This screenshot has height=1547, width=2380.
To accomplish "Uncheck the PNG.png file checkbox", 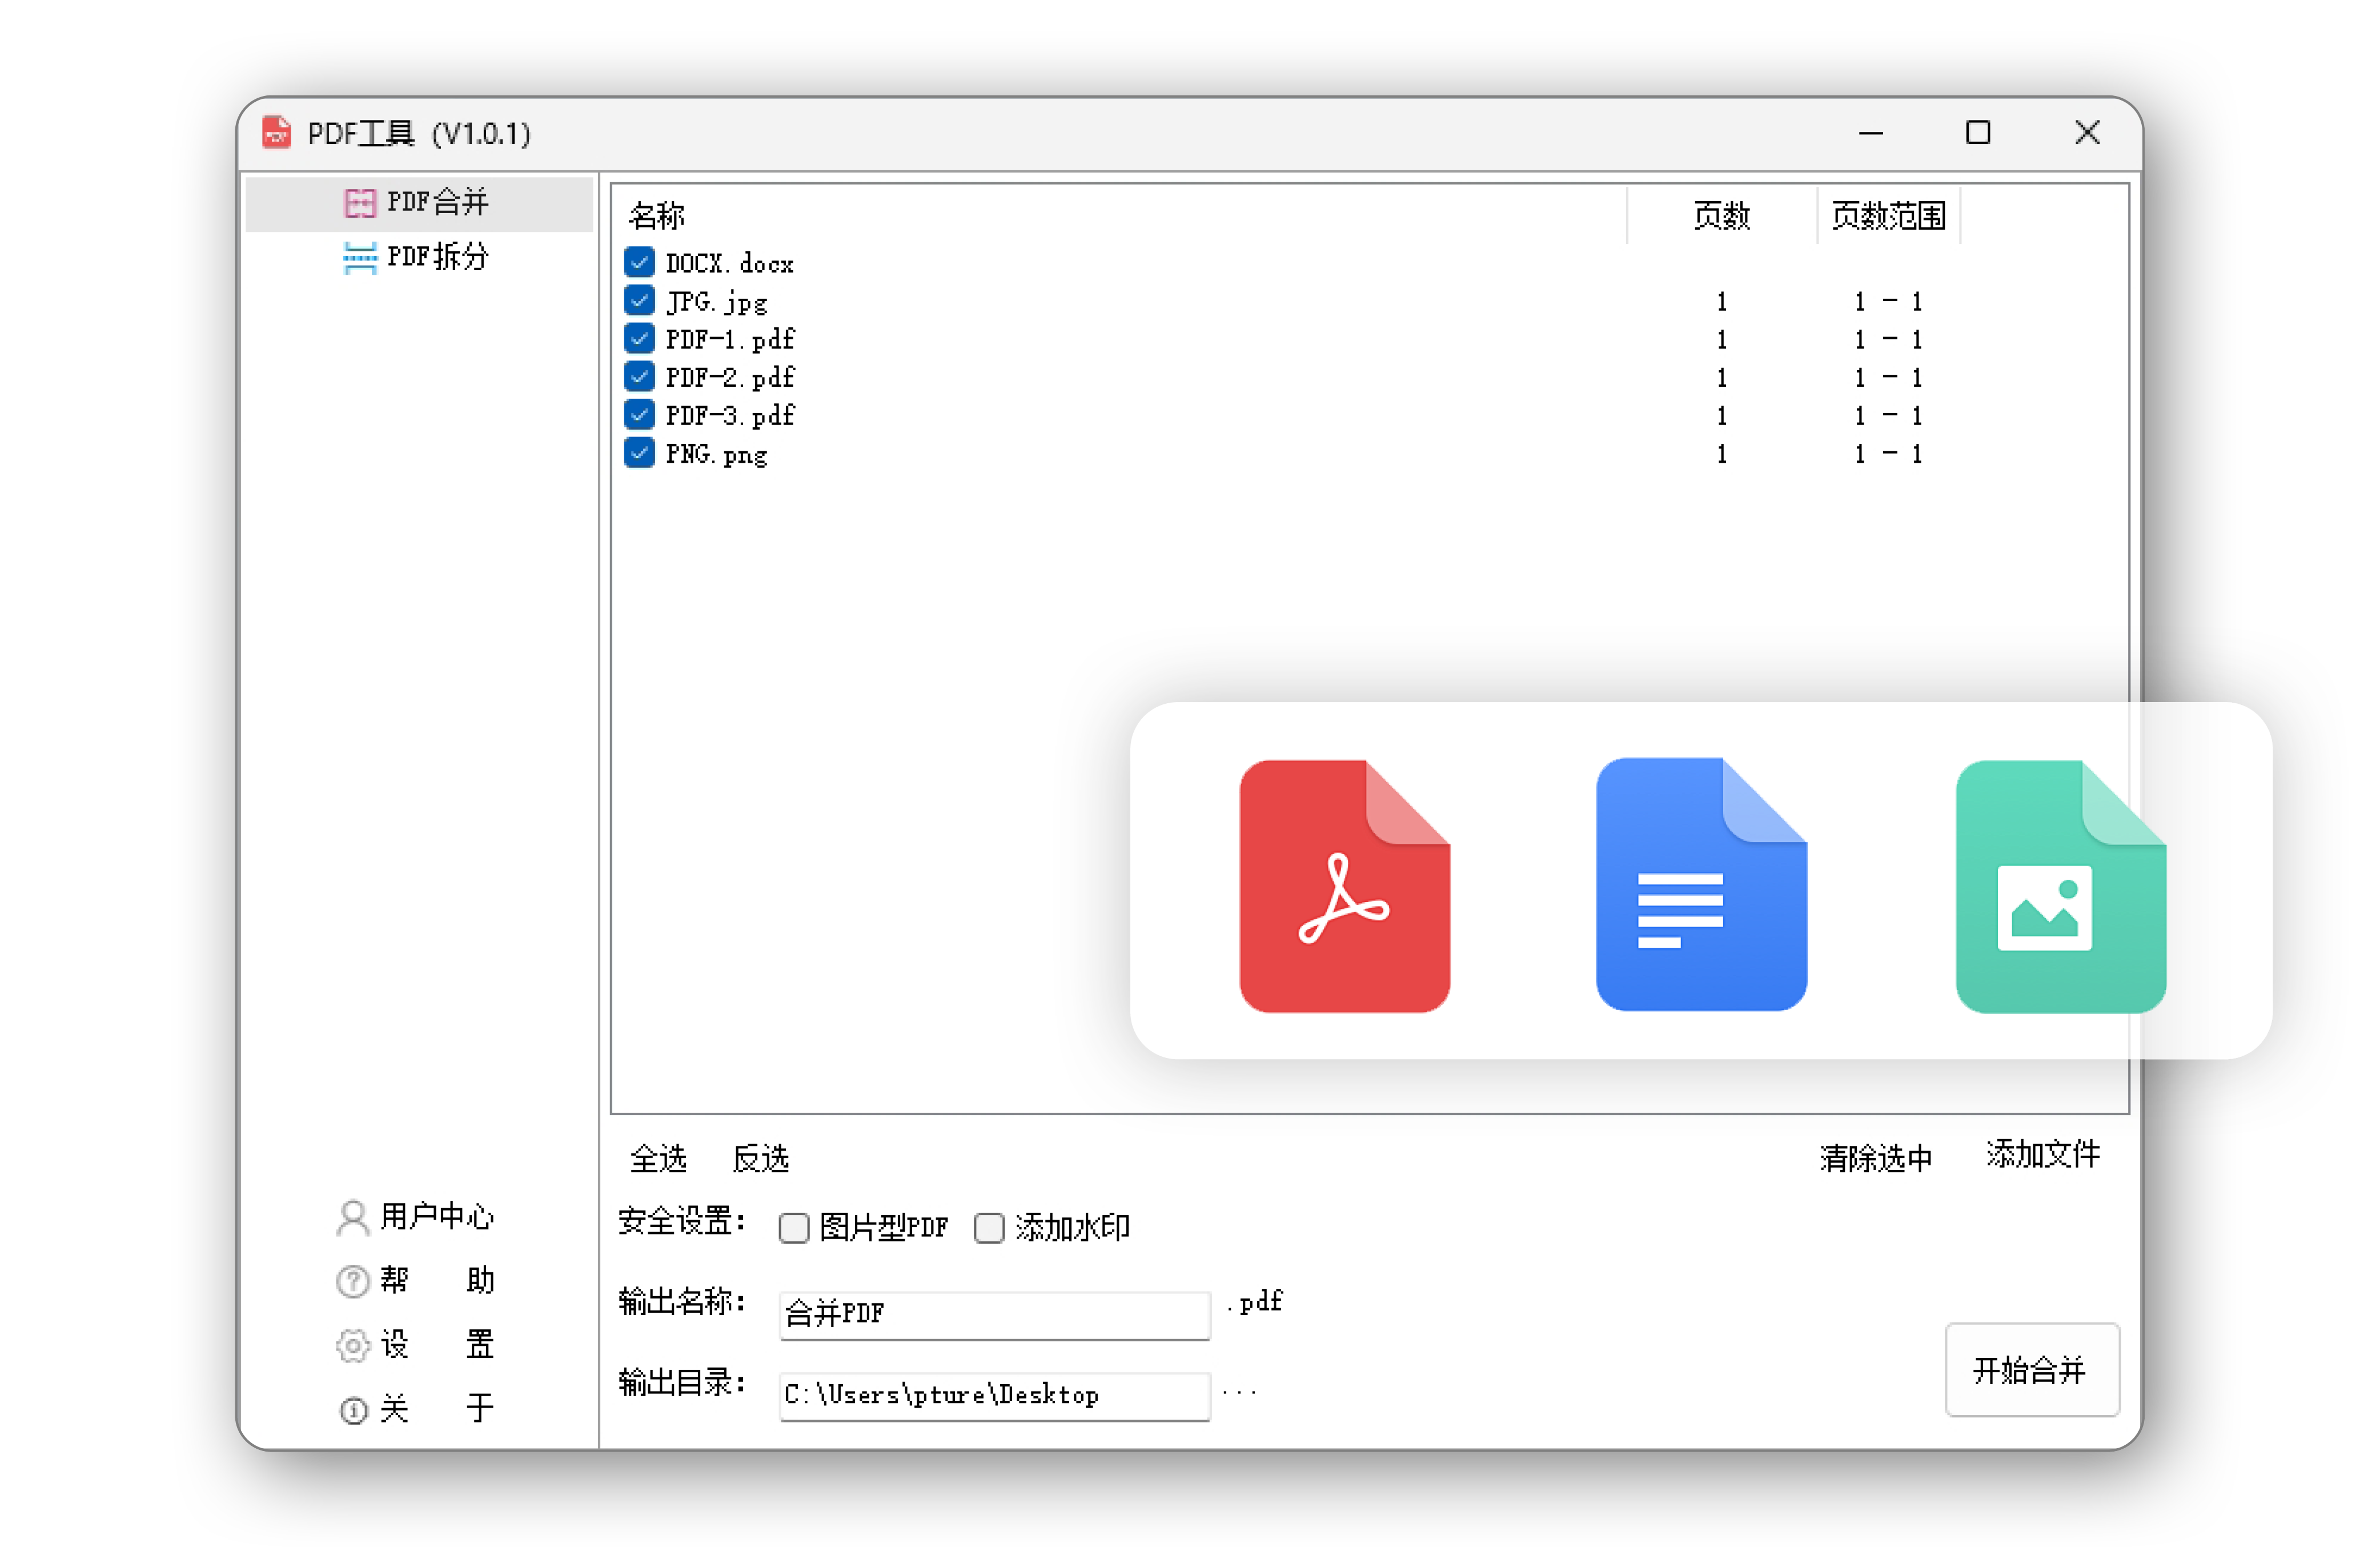I will tap(639, 452).
